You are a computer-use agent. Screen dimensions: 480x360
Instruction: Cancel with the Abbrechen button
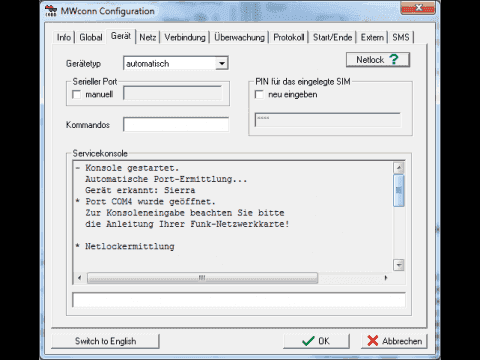[394, 341]
